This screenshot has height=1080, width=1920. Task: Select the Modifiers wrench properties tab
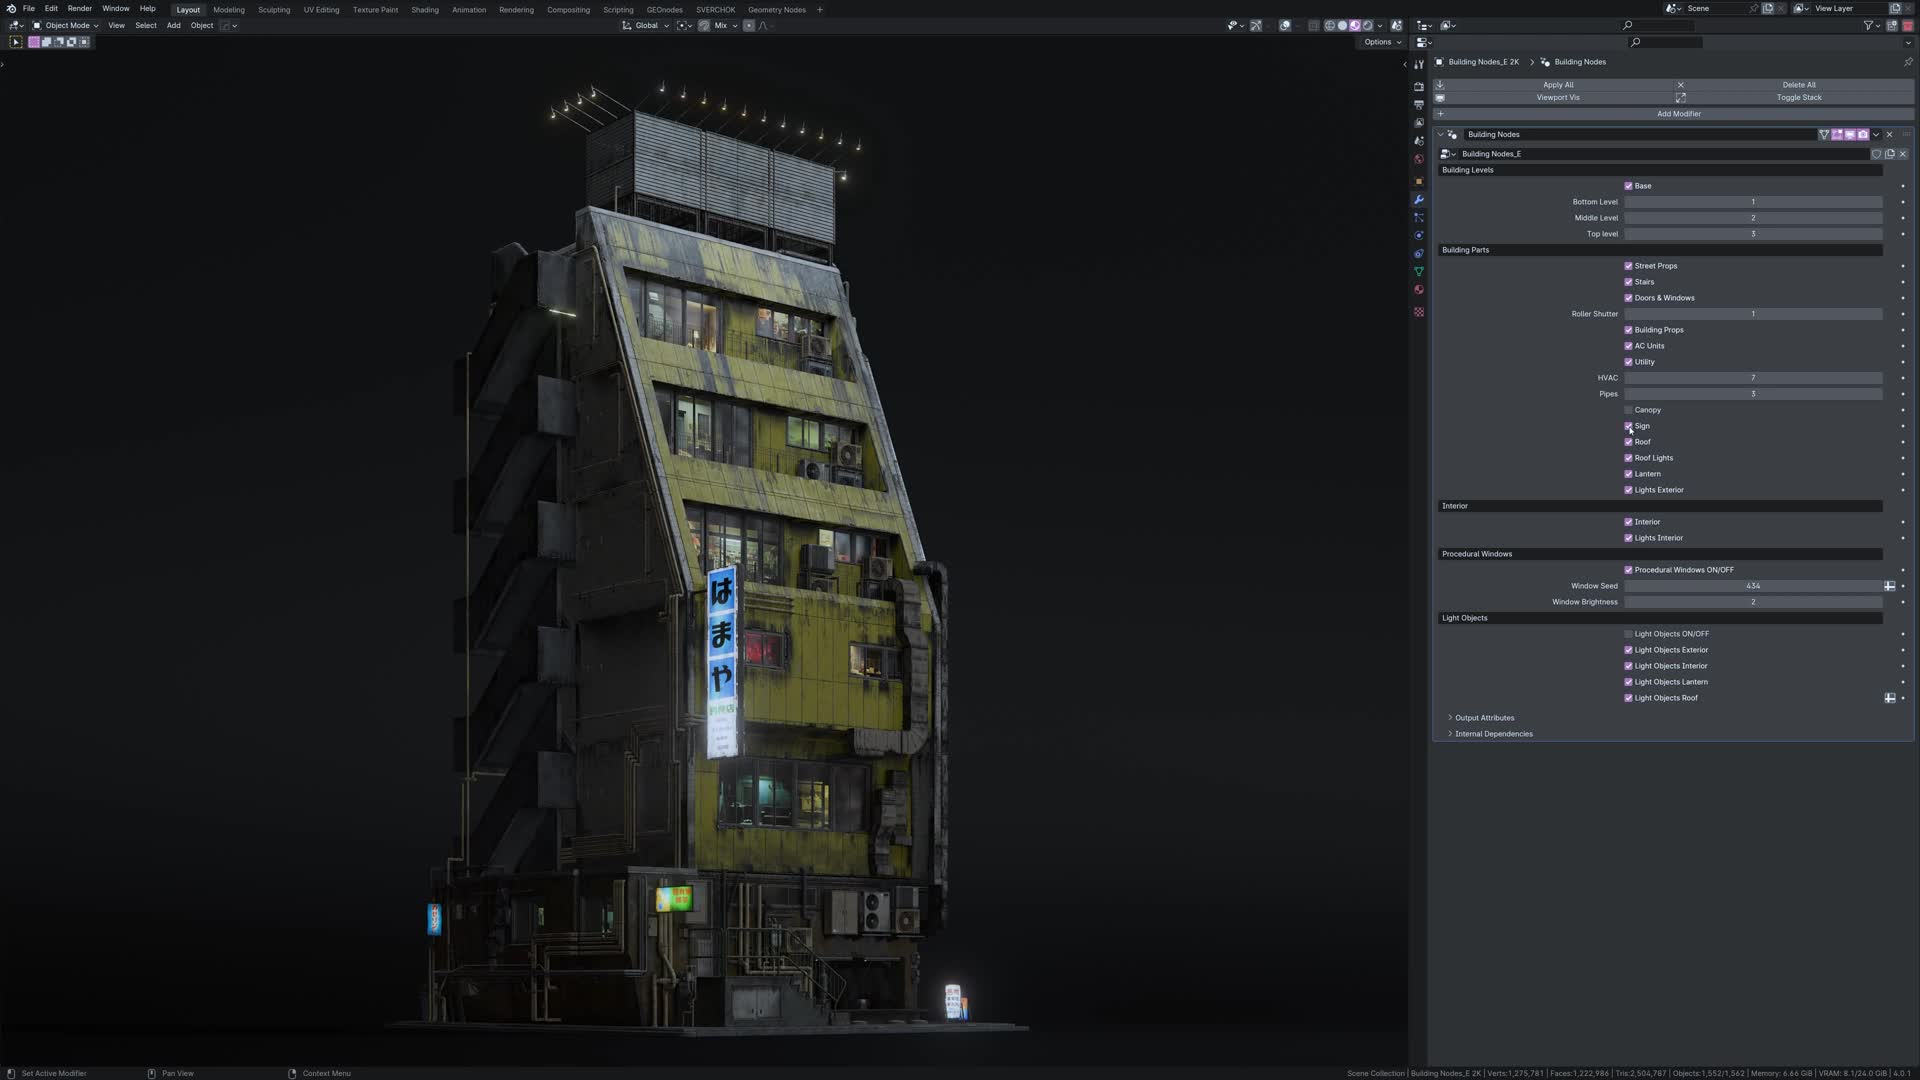click(1418, 200)
